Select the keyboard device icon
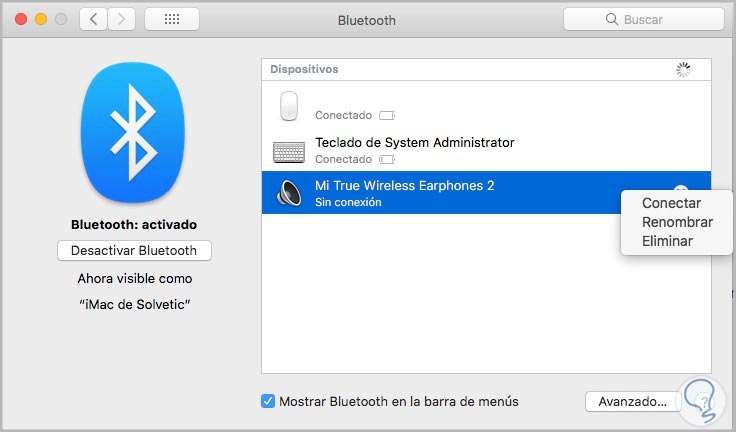 pyautogui.click(x=289, y=153)
